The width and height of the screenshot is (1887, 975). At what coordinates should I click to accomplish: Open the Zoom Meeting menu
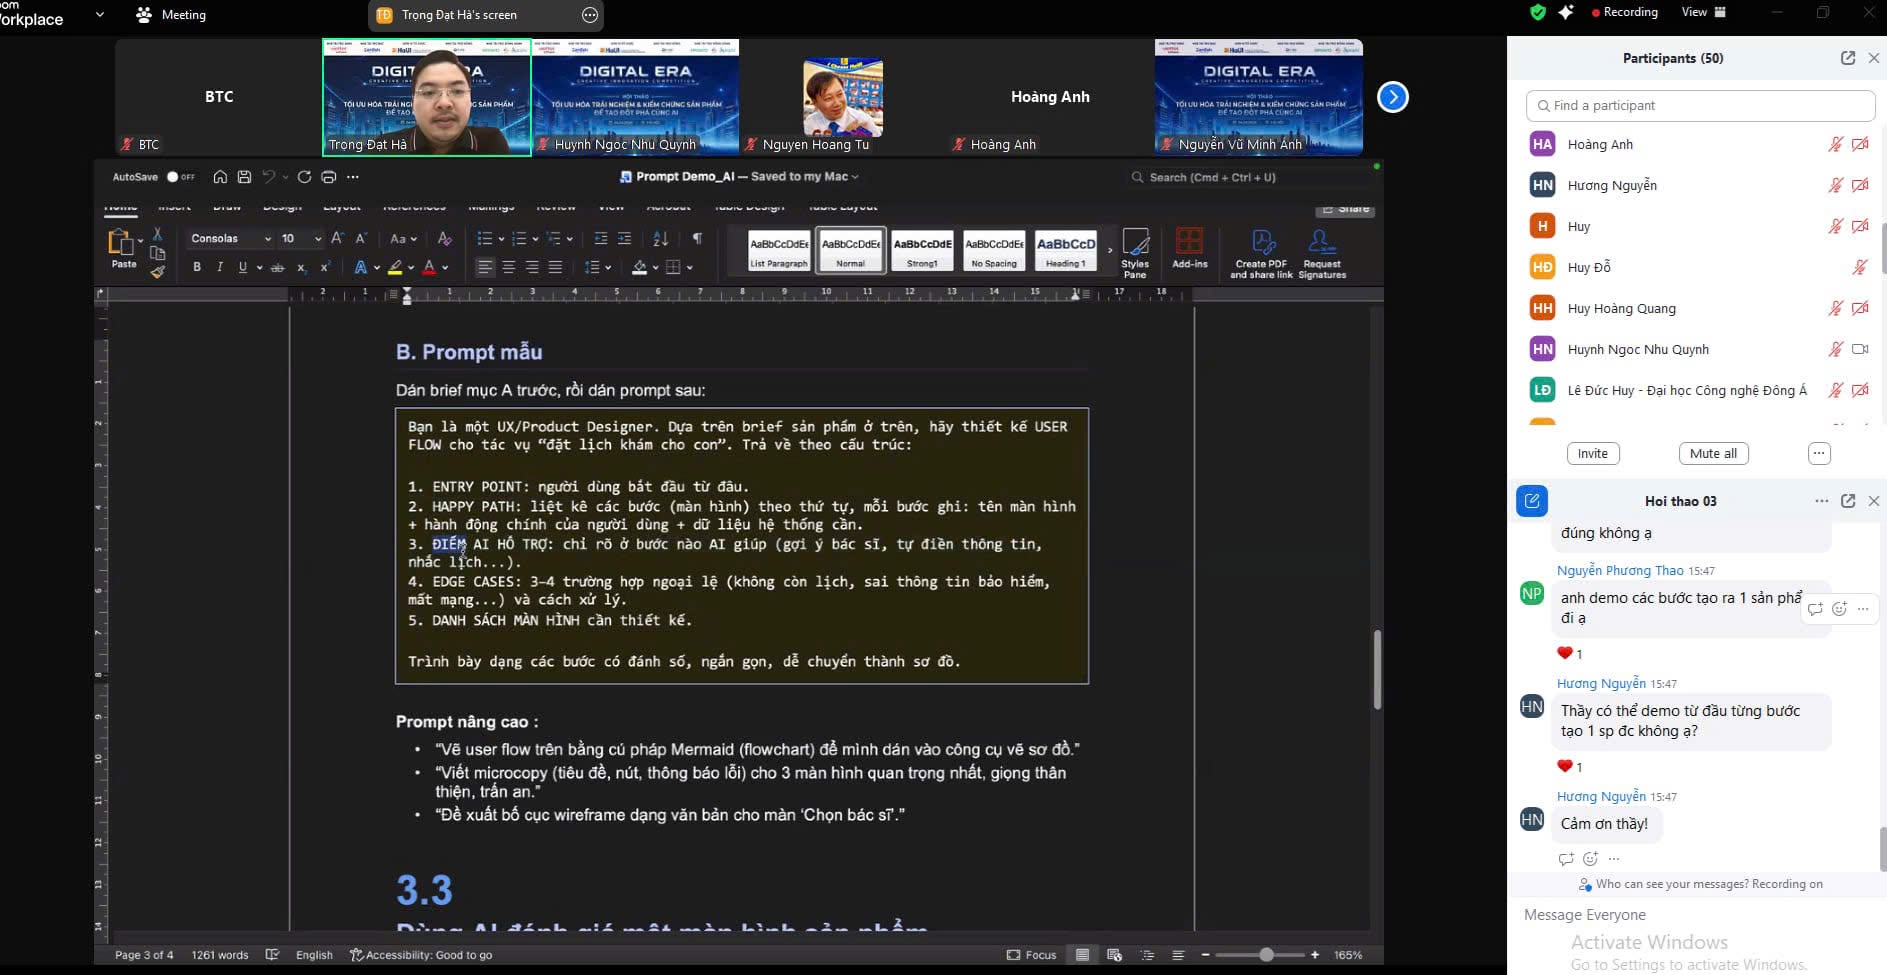pos(171,15)
